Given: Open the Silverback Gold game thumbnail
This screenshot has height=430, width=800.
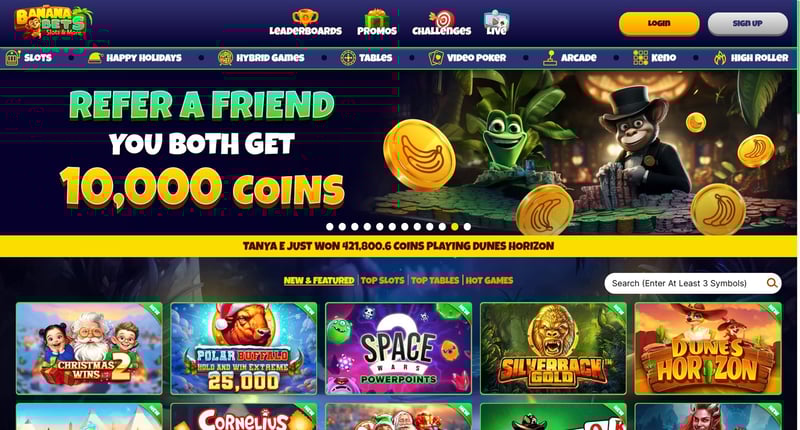Looking at the screenshot, I should click(x=553, y=348).
